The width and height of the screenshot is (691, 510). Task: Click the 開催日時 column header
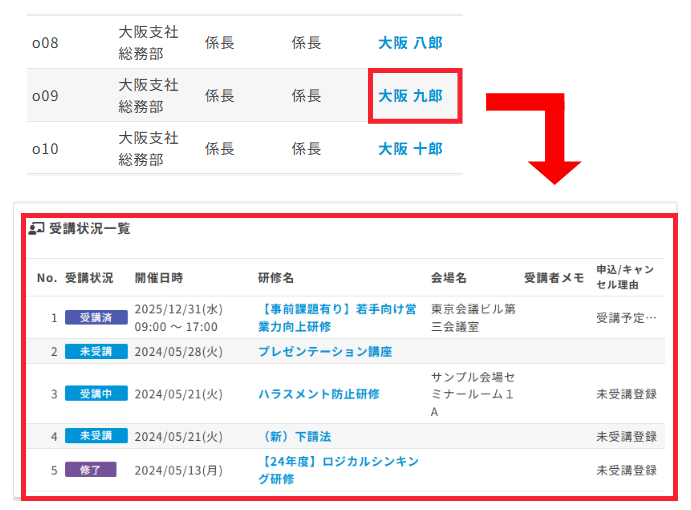click(x=159, y=278)
